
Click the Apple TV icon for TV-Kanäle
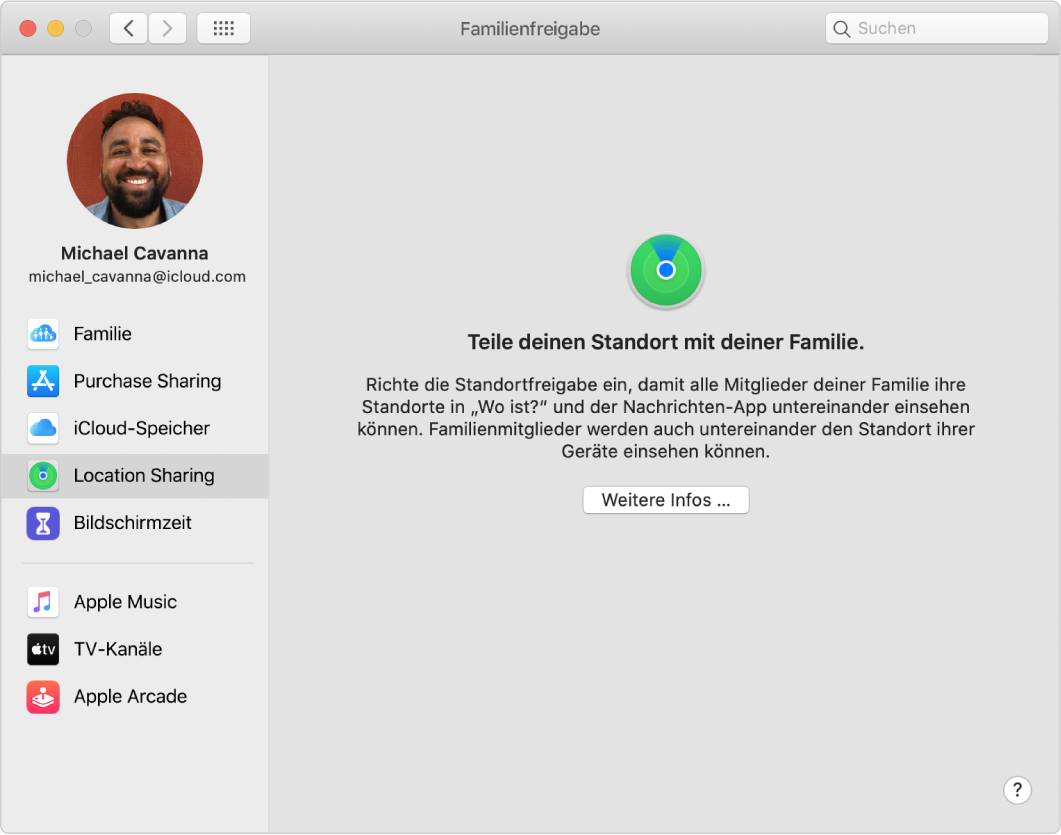coord(43,649)
